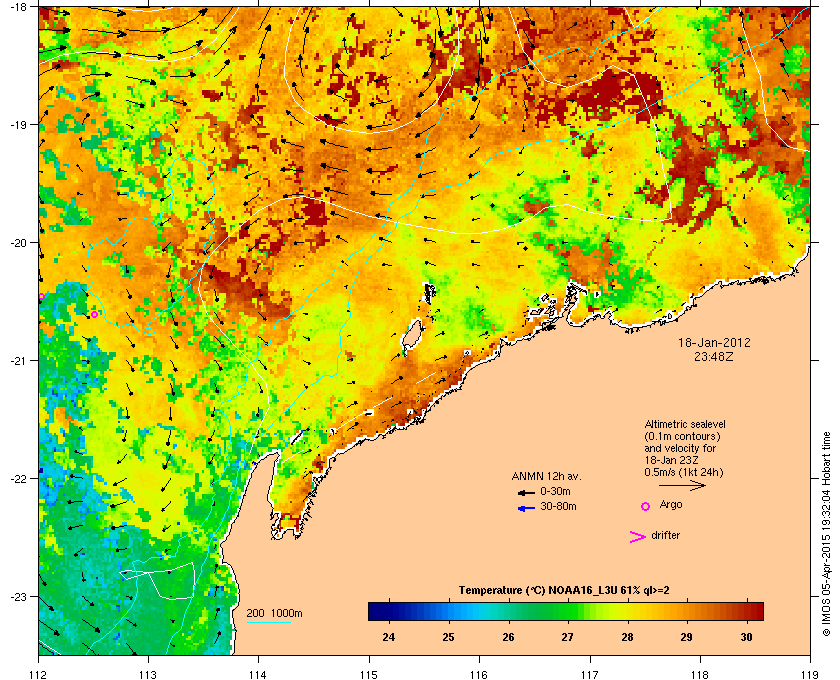Click the orange 29 degree section of the colorbar
The height and width of the screenshot is (680, 840).
point(687,611)
